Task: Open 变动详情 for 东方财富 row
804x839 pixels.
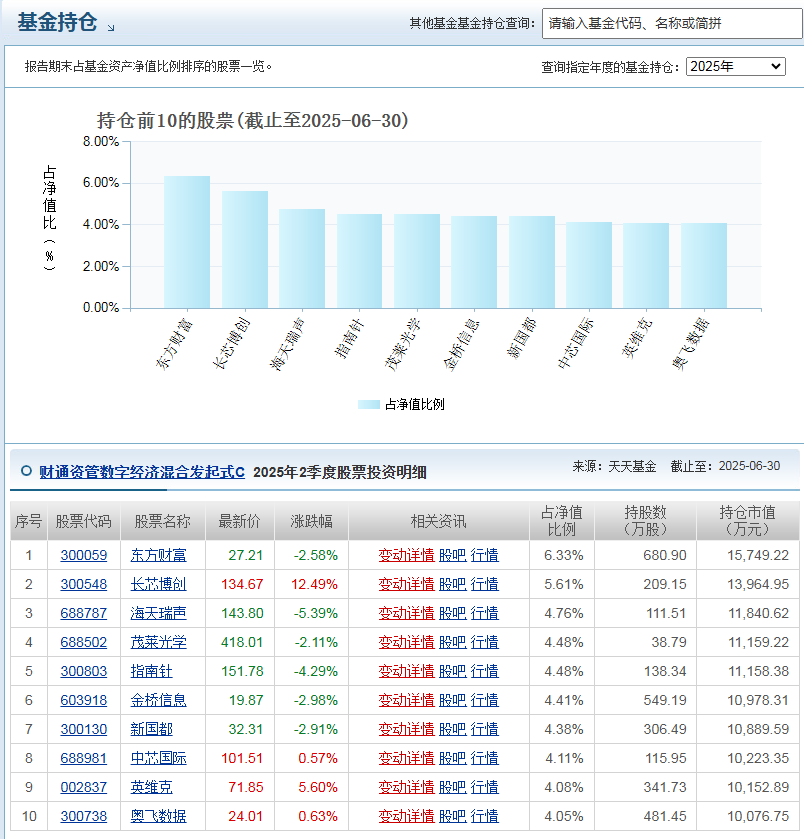Action: [407, 555]
